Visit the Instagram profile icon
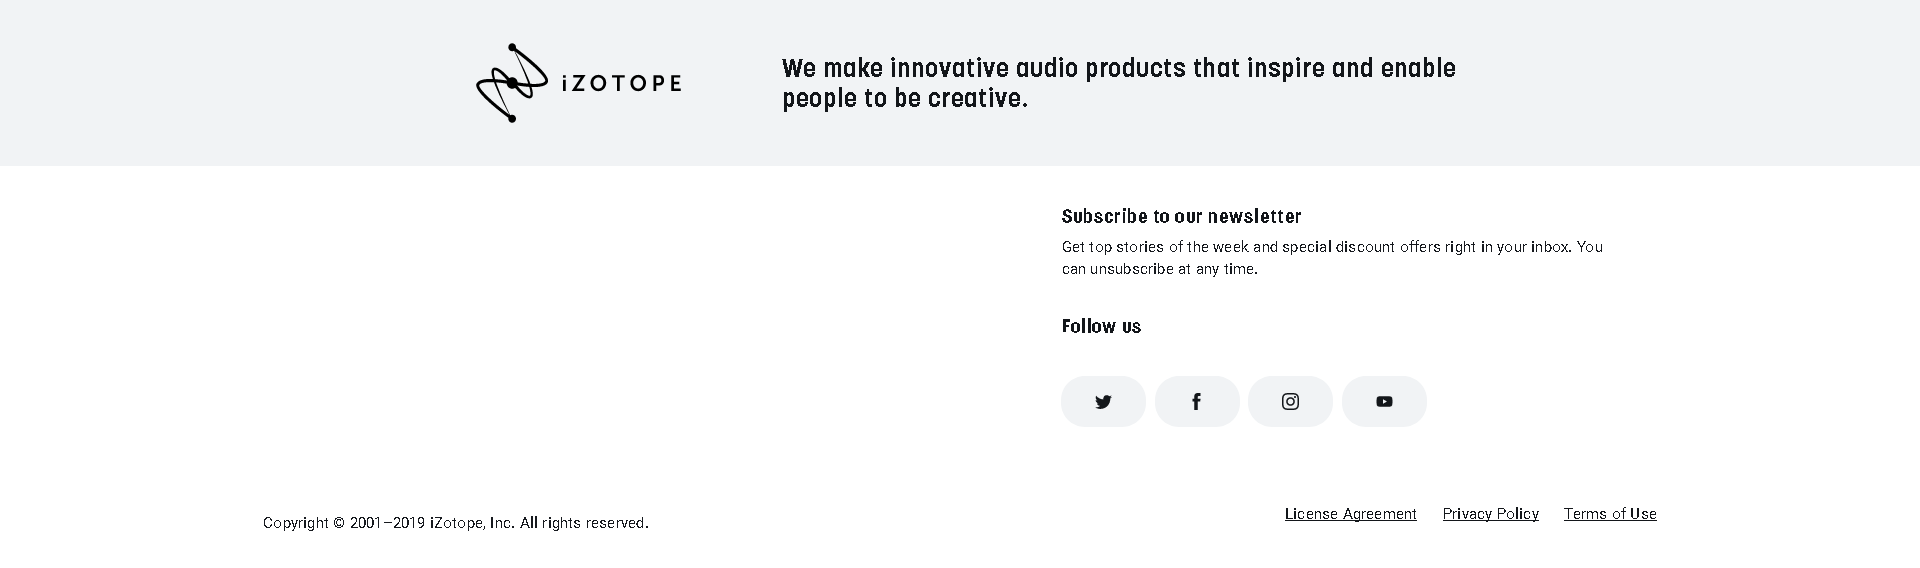Screen dimensions: 1920x568 [x=1290, y=401]
